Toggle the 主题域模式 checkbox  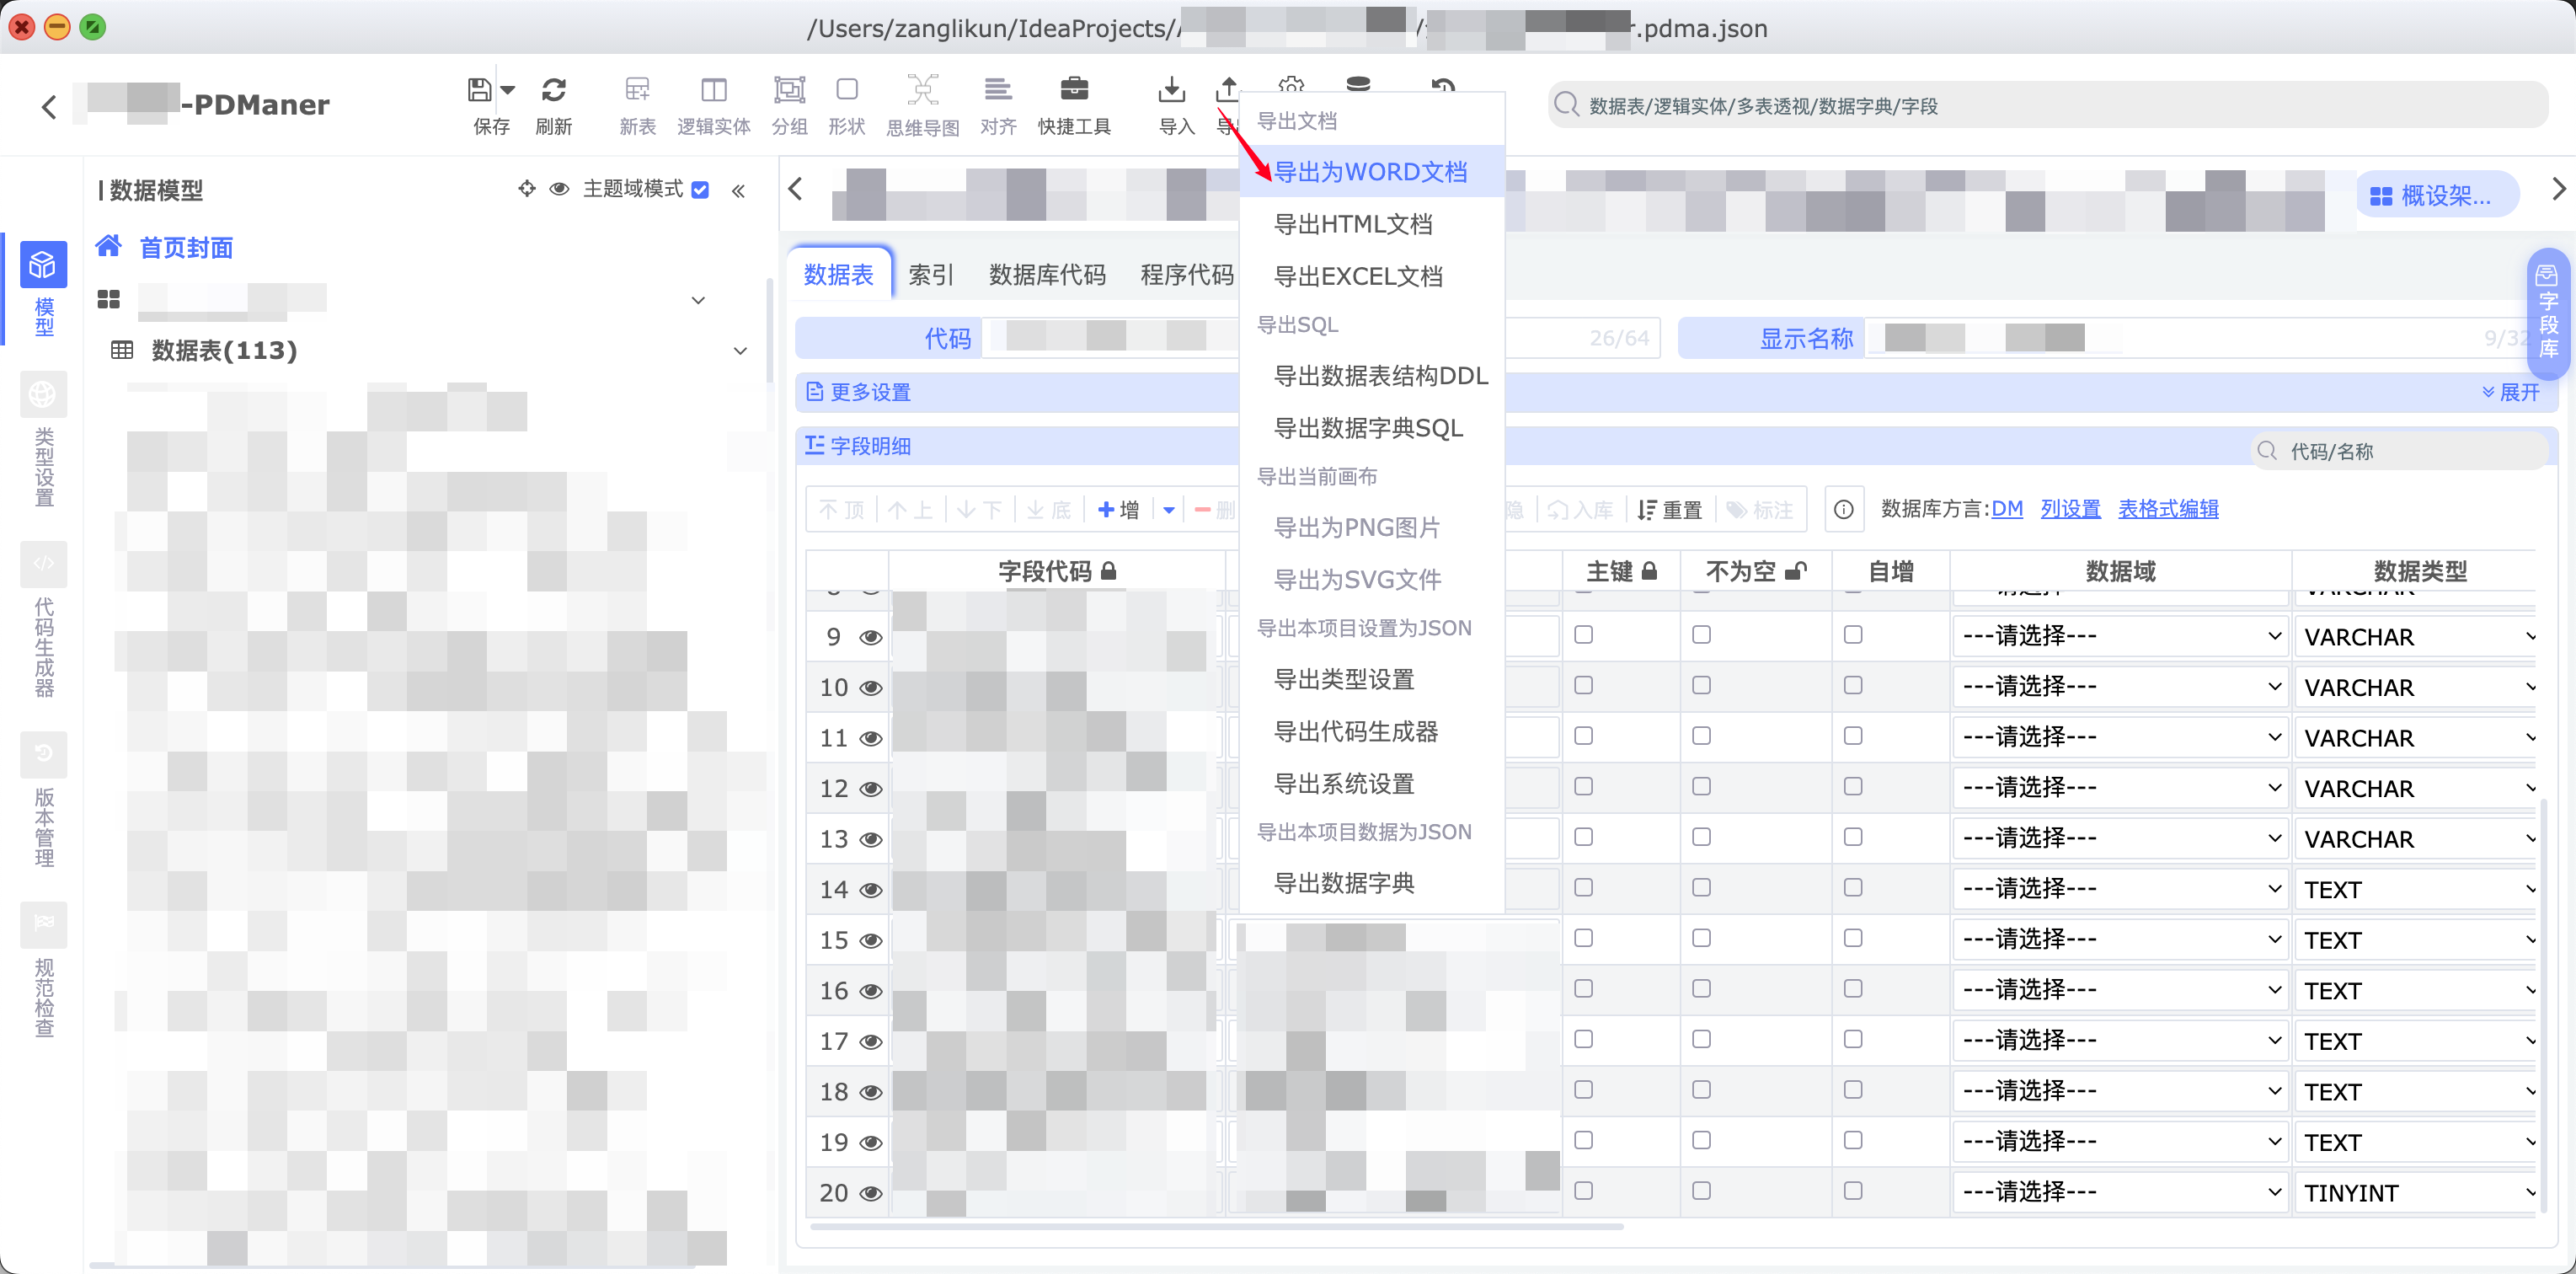pos(700,190)
